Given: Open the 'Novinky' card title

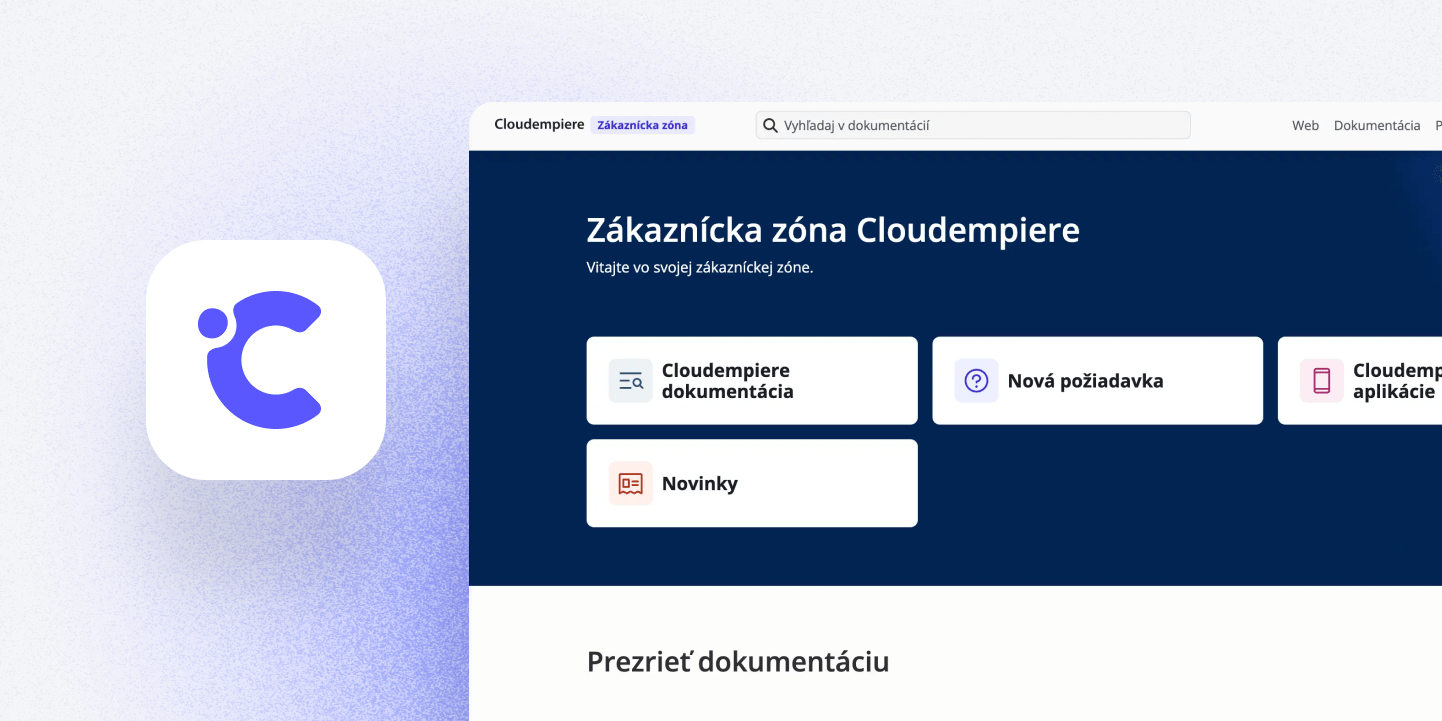Looking at the screenshot, I should (700, 484).
